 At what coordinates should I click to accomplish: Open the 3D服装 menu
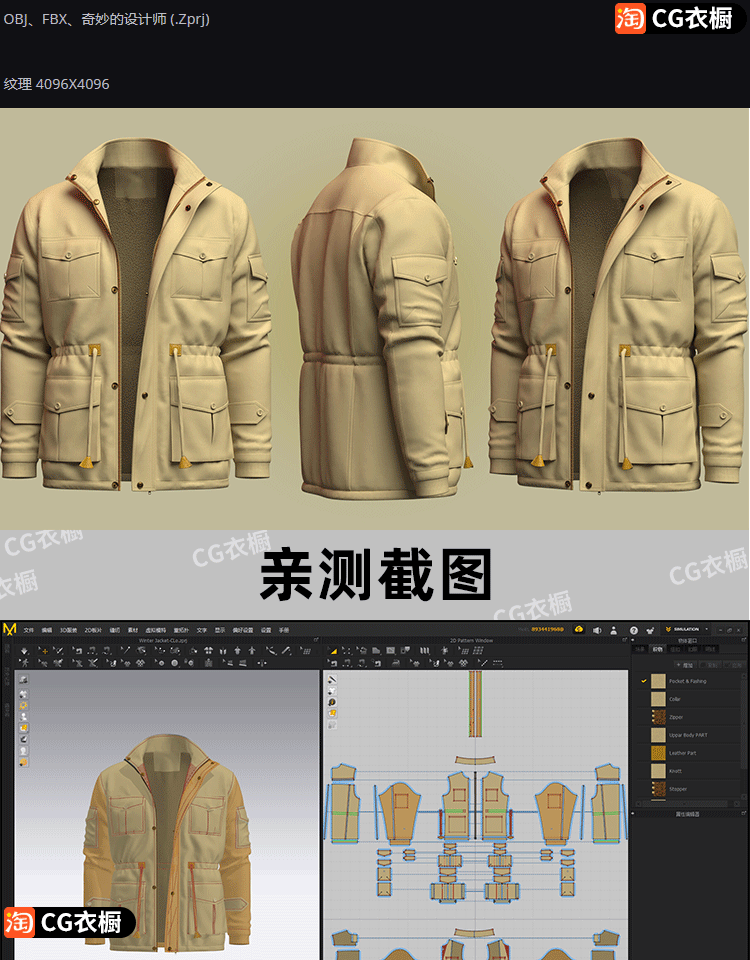pos(68,630)
